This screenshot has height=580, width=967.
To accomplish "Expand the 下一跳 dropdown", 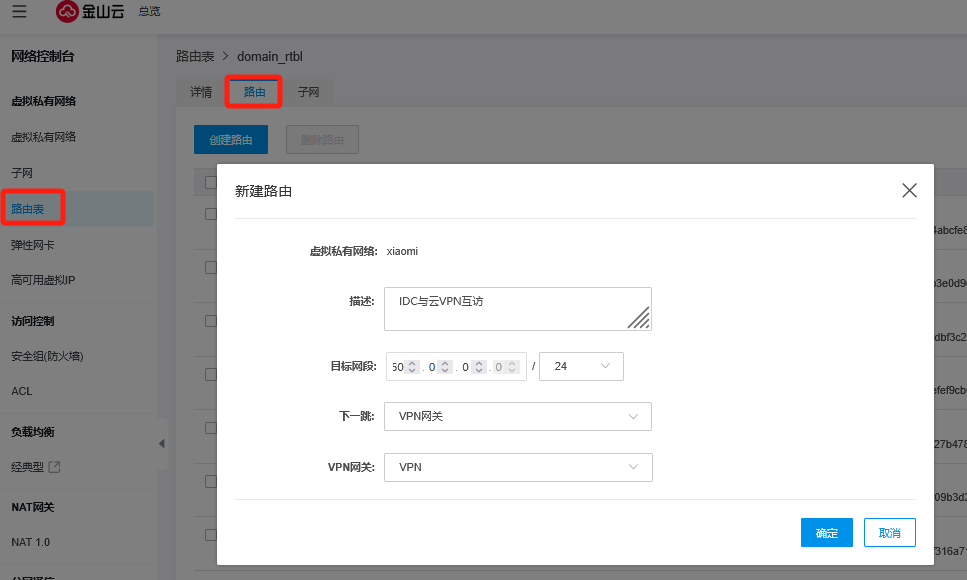I will [x=518, y=416].
